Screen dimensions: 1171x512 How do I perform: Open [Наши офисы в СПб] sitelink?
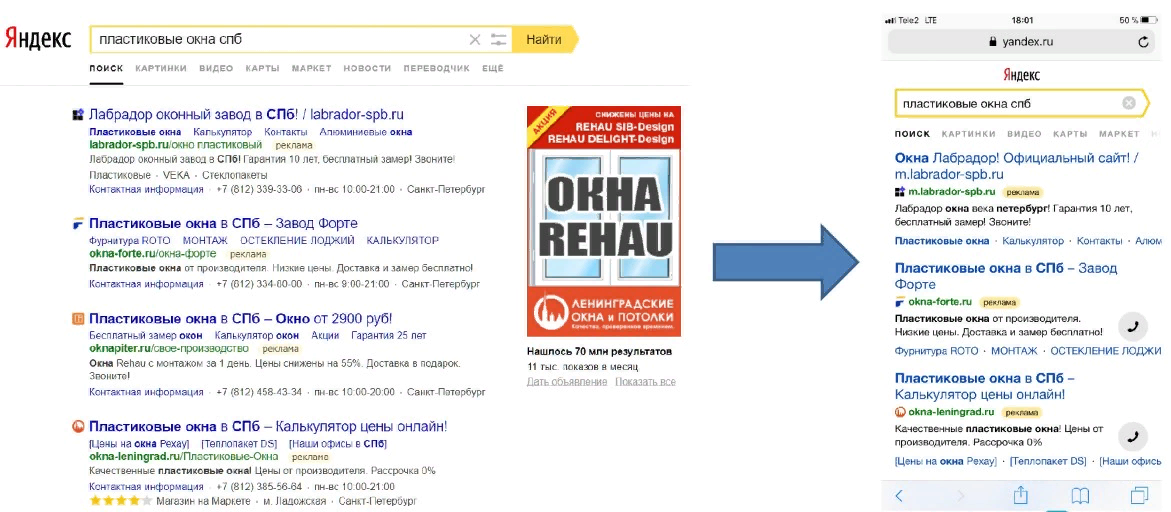pos(337,444)
